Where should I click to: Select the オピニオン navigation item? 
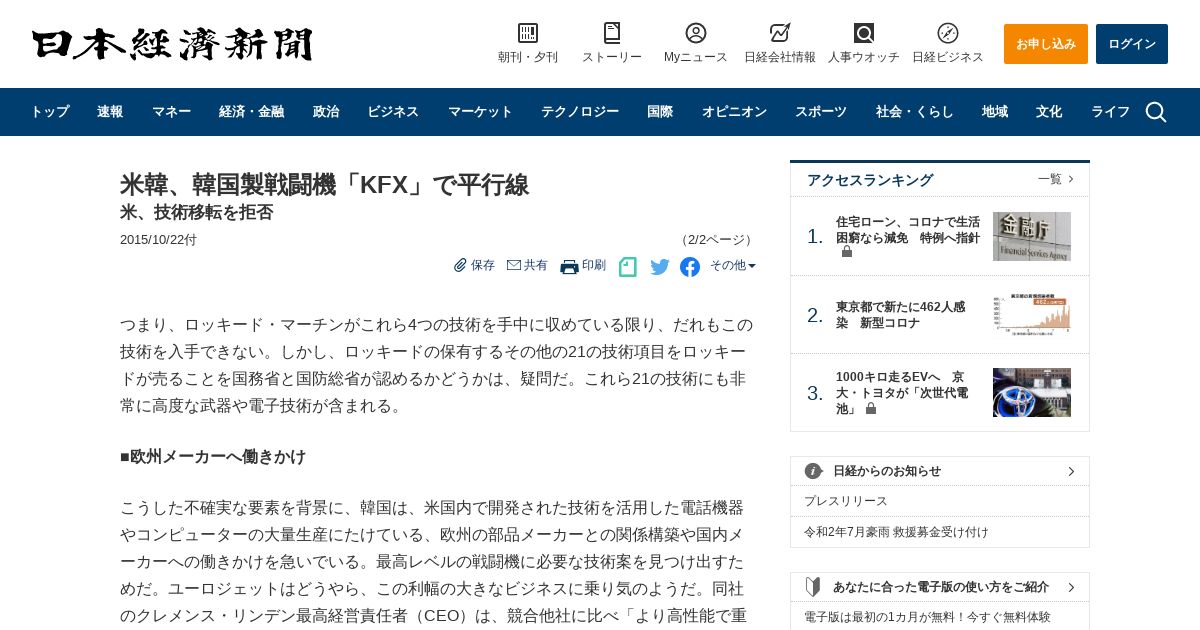(734, 112)
